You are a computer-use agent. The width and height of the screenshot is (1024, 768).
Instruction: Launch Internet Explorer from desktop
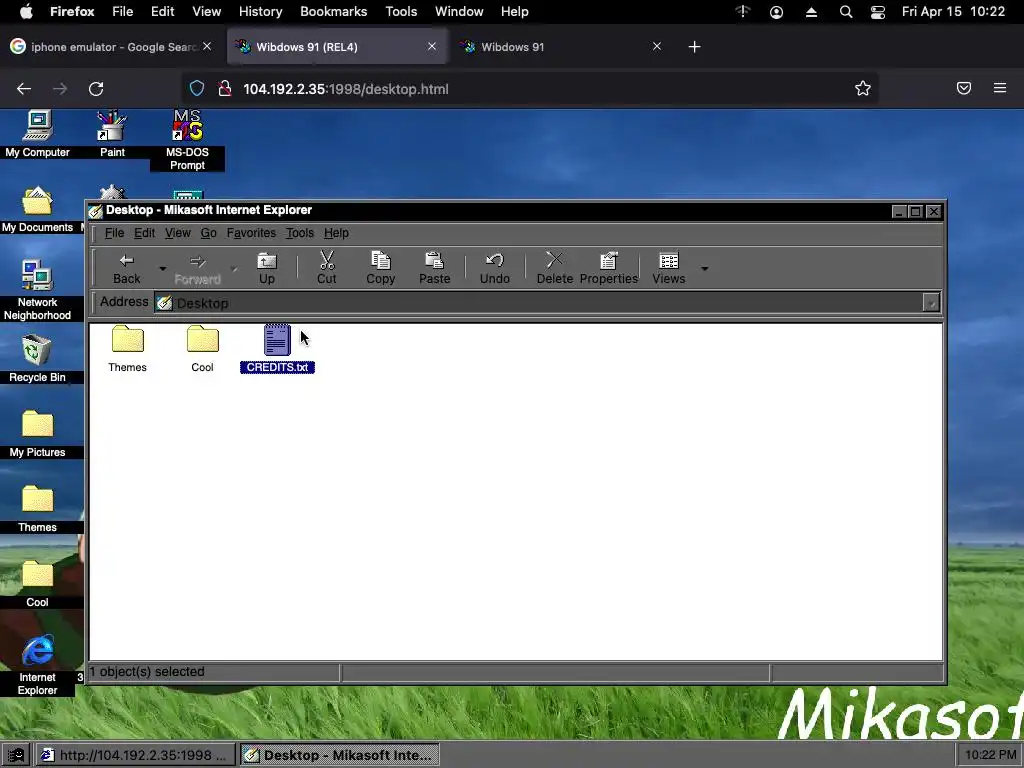point(37,664)
